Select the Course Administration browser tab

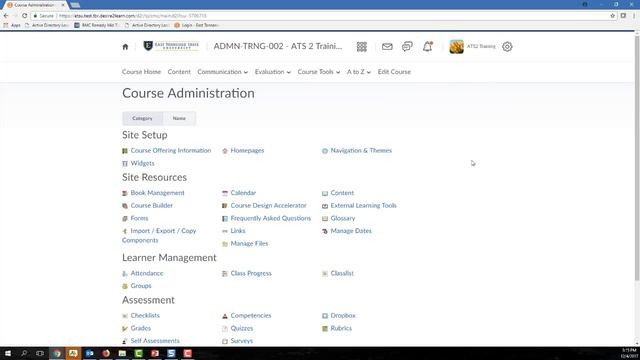point(35,5)
